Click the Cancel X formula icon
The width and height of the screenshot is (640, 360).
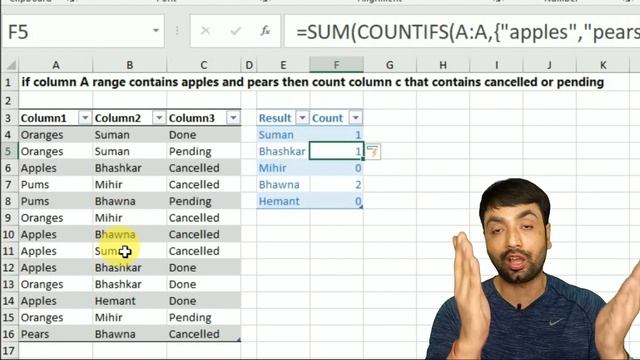click(205, 31)
